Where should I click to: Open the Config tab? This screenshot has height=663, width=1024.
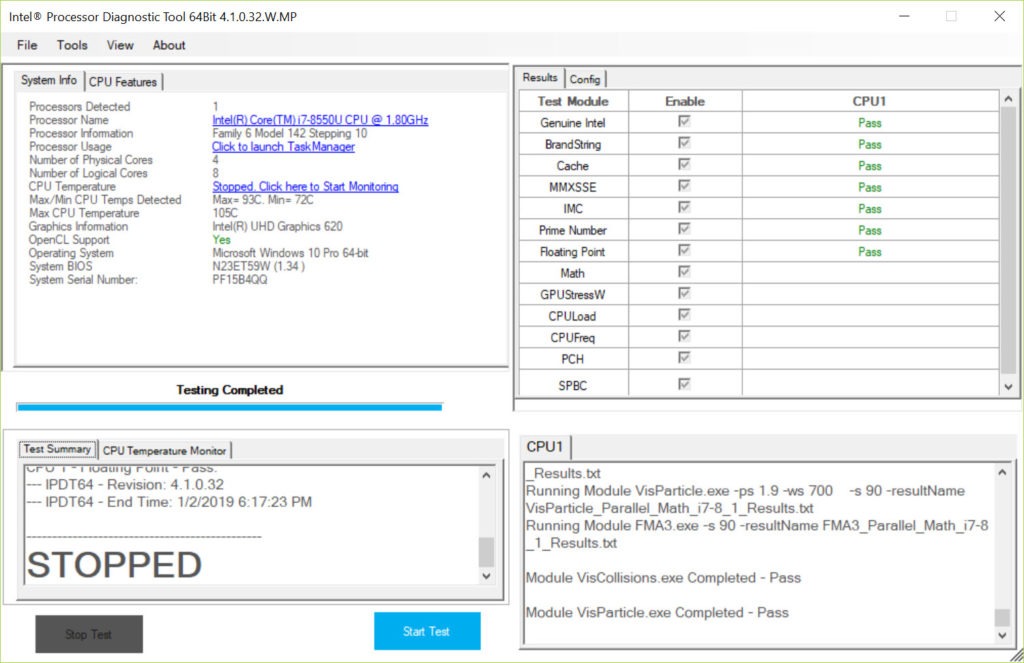(x=584, y=79)
